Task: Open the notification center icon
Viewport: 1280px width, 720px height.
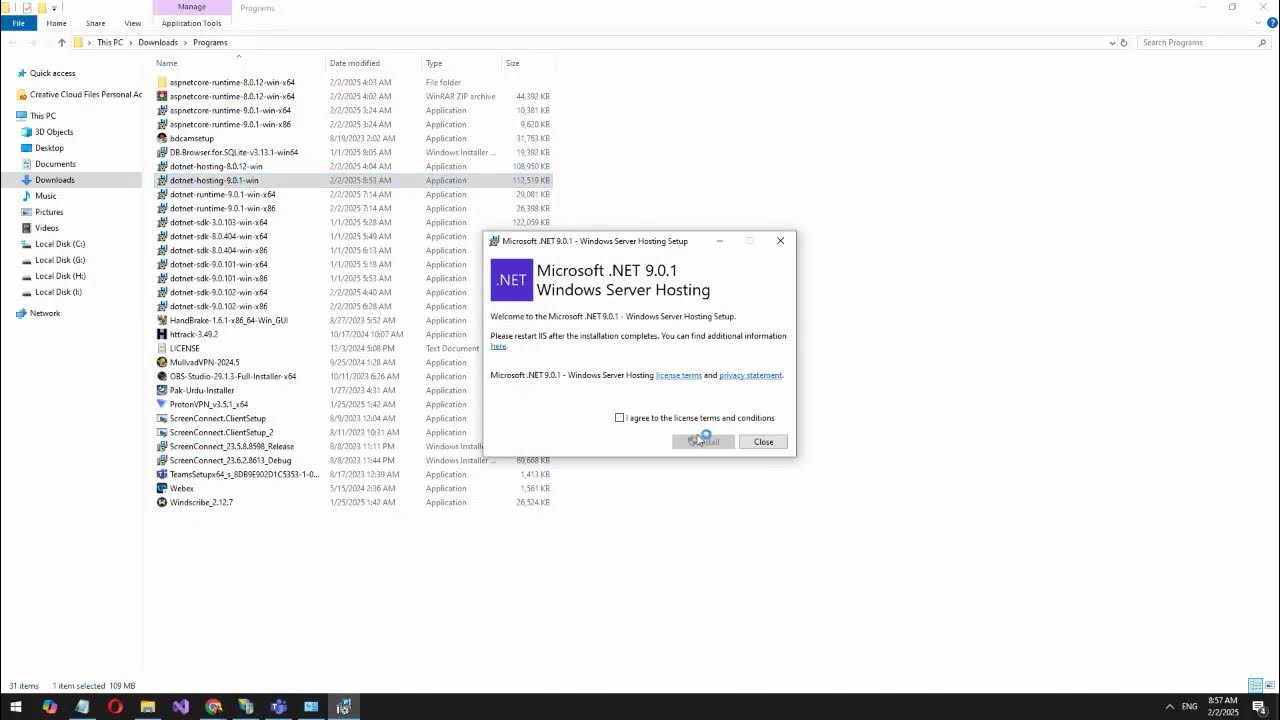Action: (1259, 707)
